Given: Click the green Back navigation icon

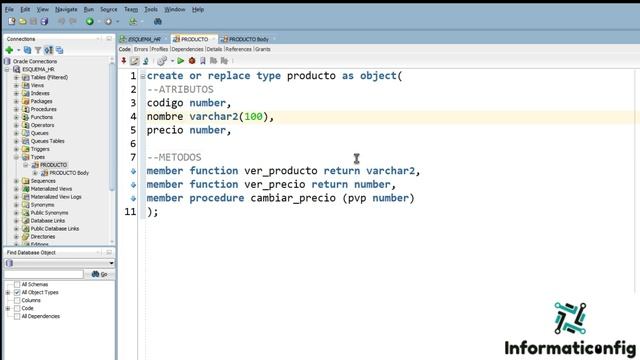Looking at the screenshot, I should (x=90, y=21).
